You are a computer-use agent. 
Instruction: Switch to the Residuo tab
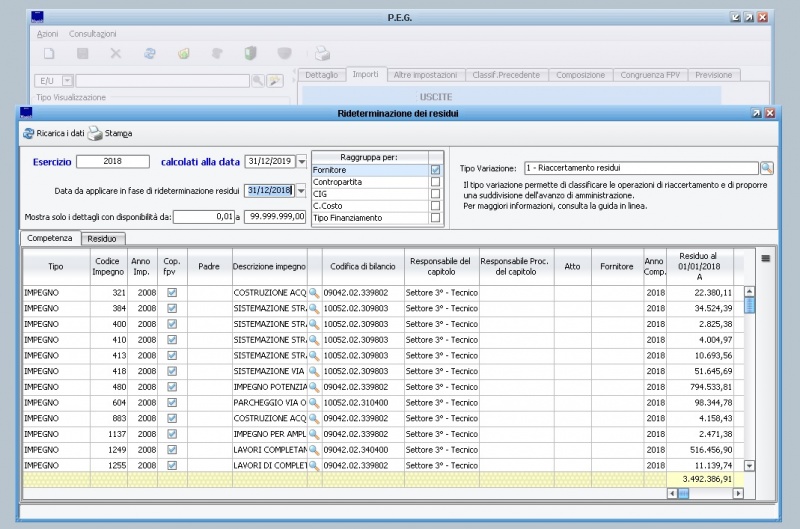click(x=101, y=239)
